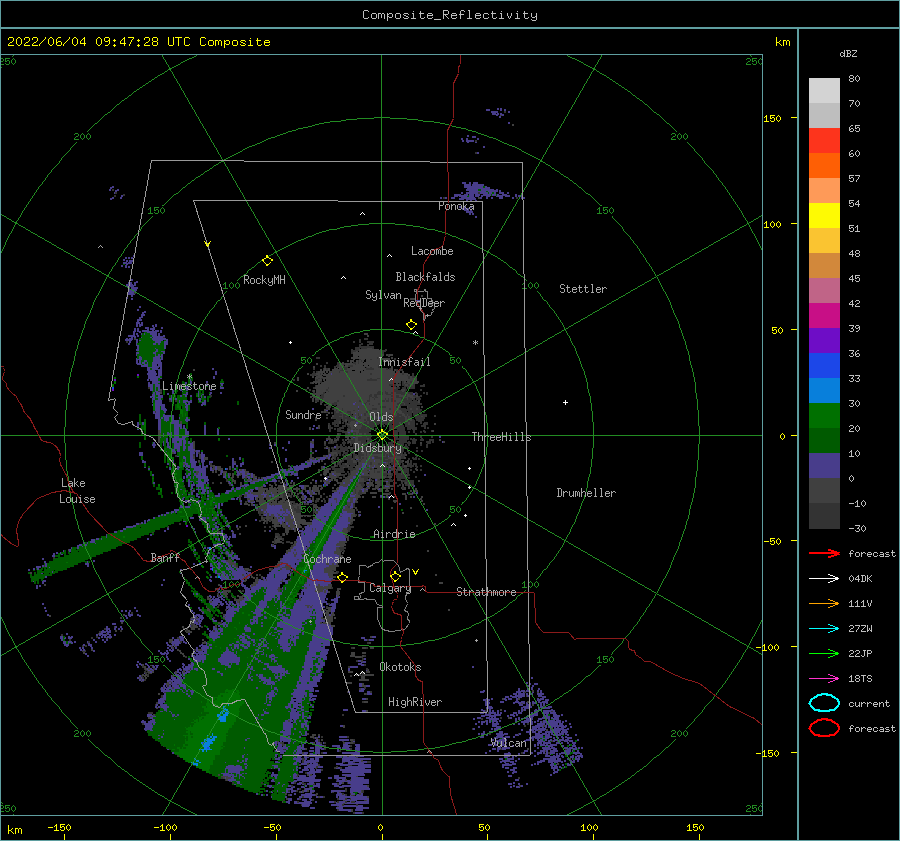Click the Okotoks label
The height and width of the screenshot is (841, 900).
[x=400, y=668]
